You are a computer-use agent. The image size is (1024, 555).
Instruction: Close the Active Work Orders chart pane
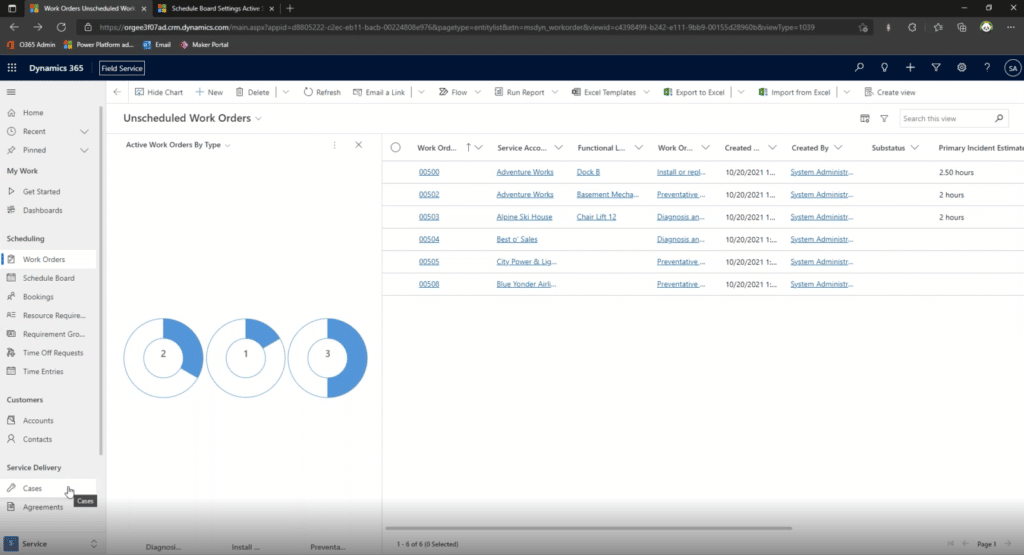click(x=359, y=145)
